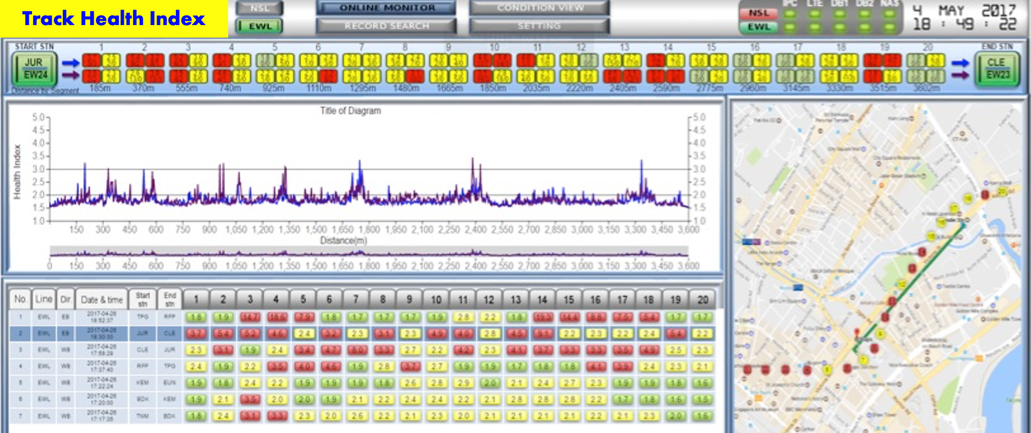Click the purple direction arrow next to CLE
This screenshot has height=433, width=1031.
[960, 76]
